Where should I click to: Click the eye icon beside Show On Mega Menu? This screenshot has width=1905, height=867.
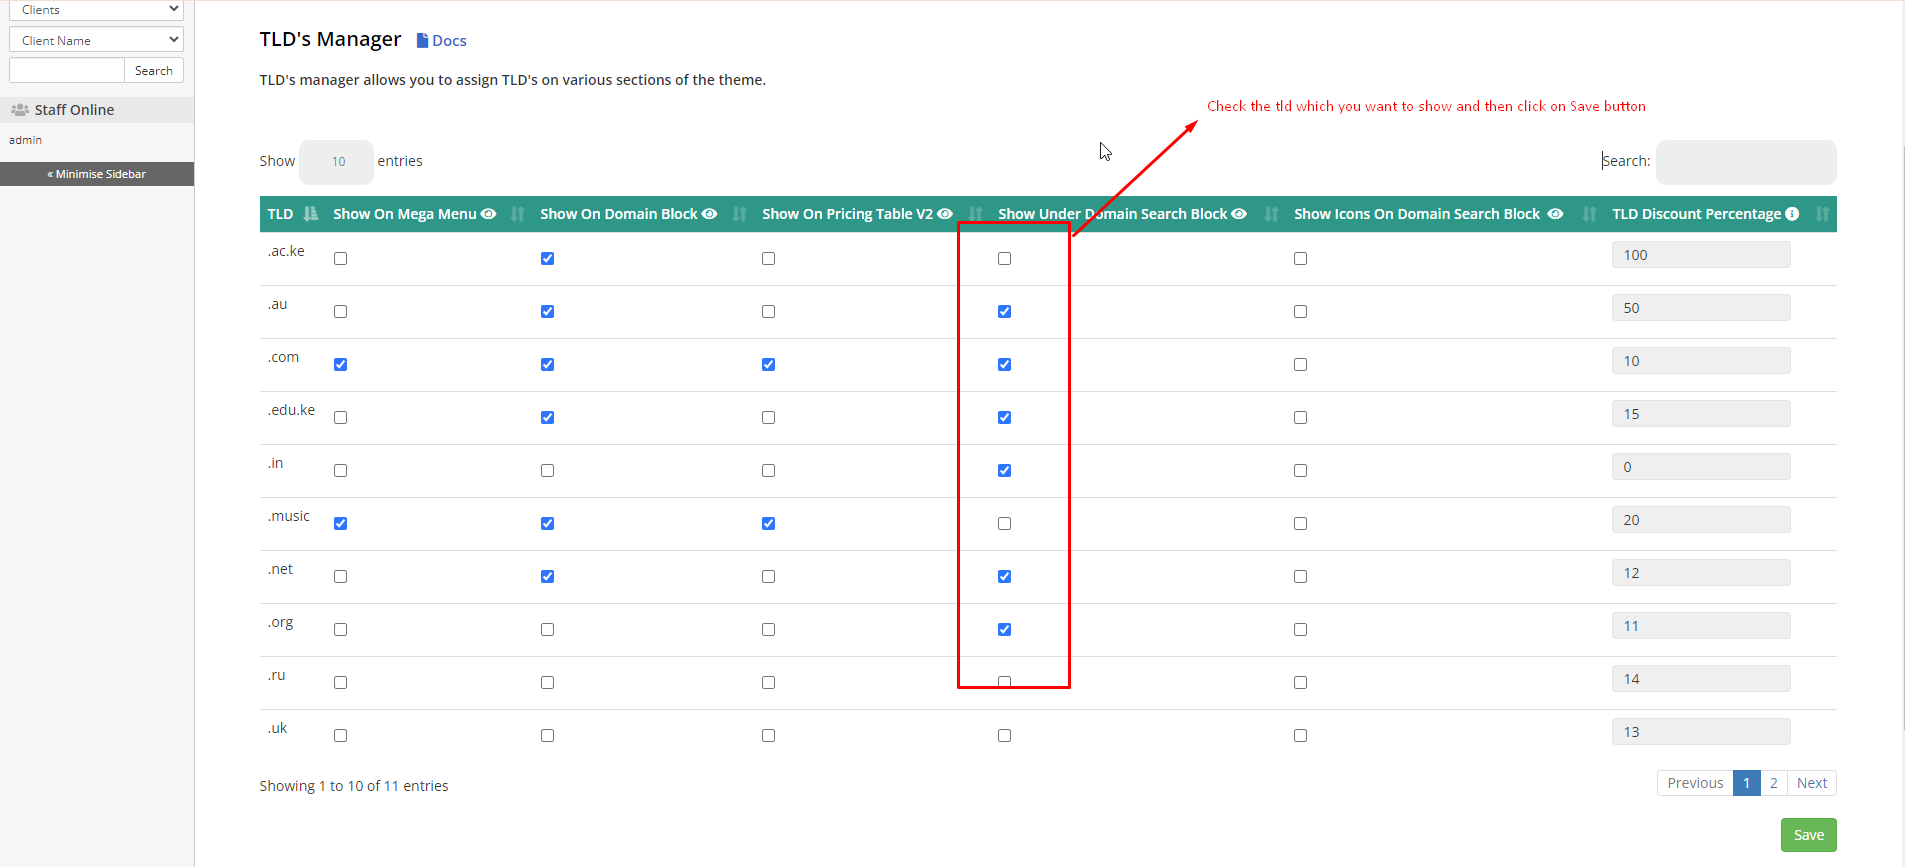tap(488, 214)
